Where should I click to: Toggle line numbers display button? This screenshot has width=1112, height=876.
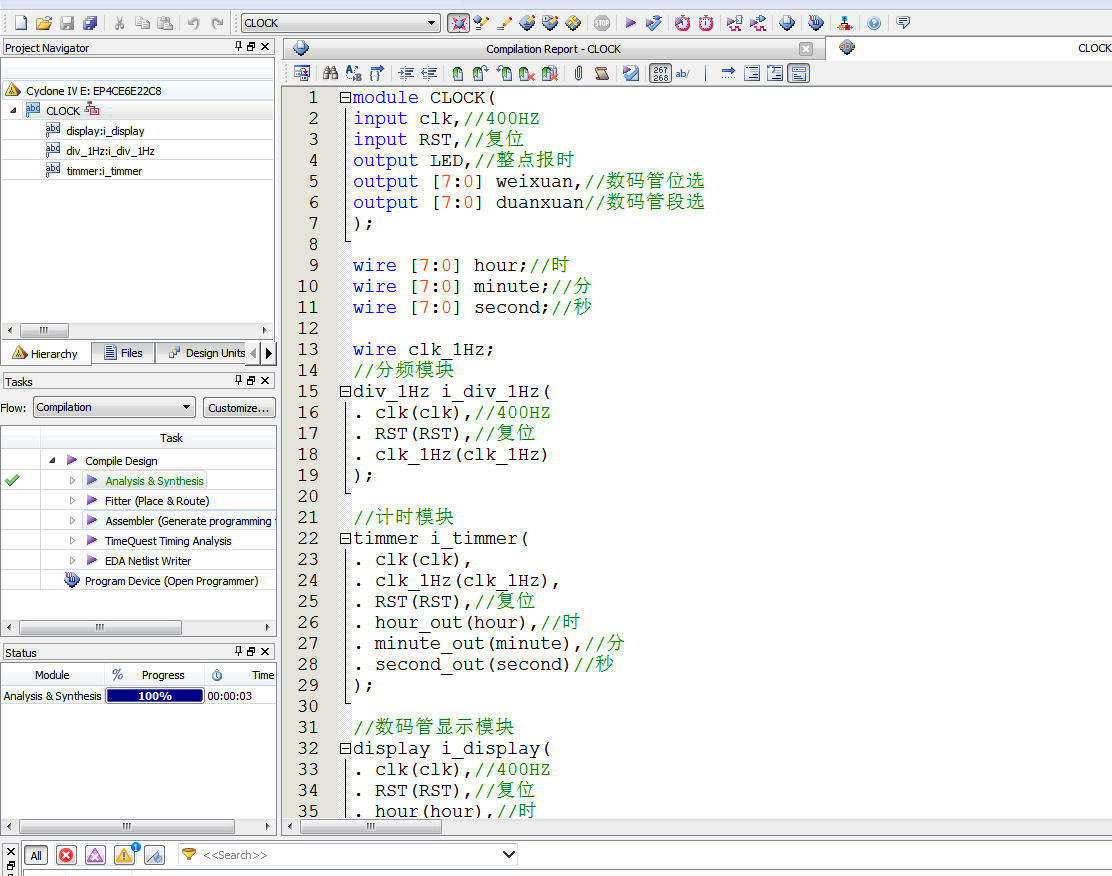pos(661,73)
